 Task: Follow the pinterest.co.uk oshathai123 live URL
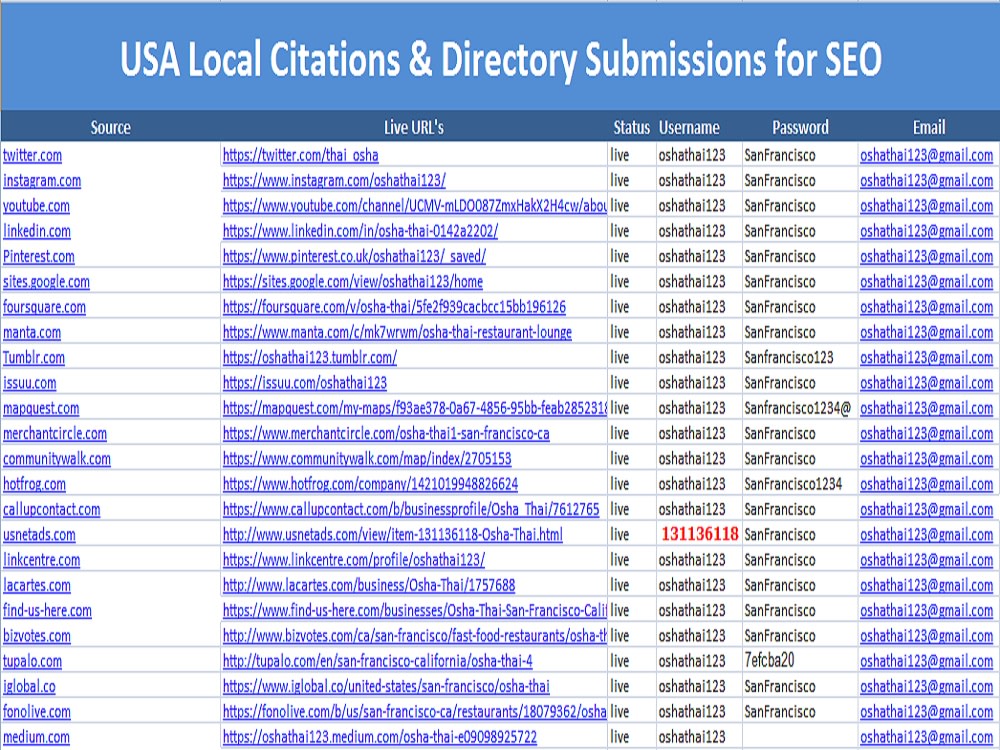354,256
